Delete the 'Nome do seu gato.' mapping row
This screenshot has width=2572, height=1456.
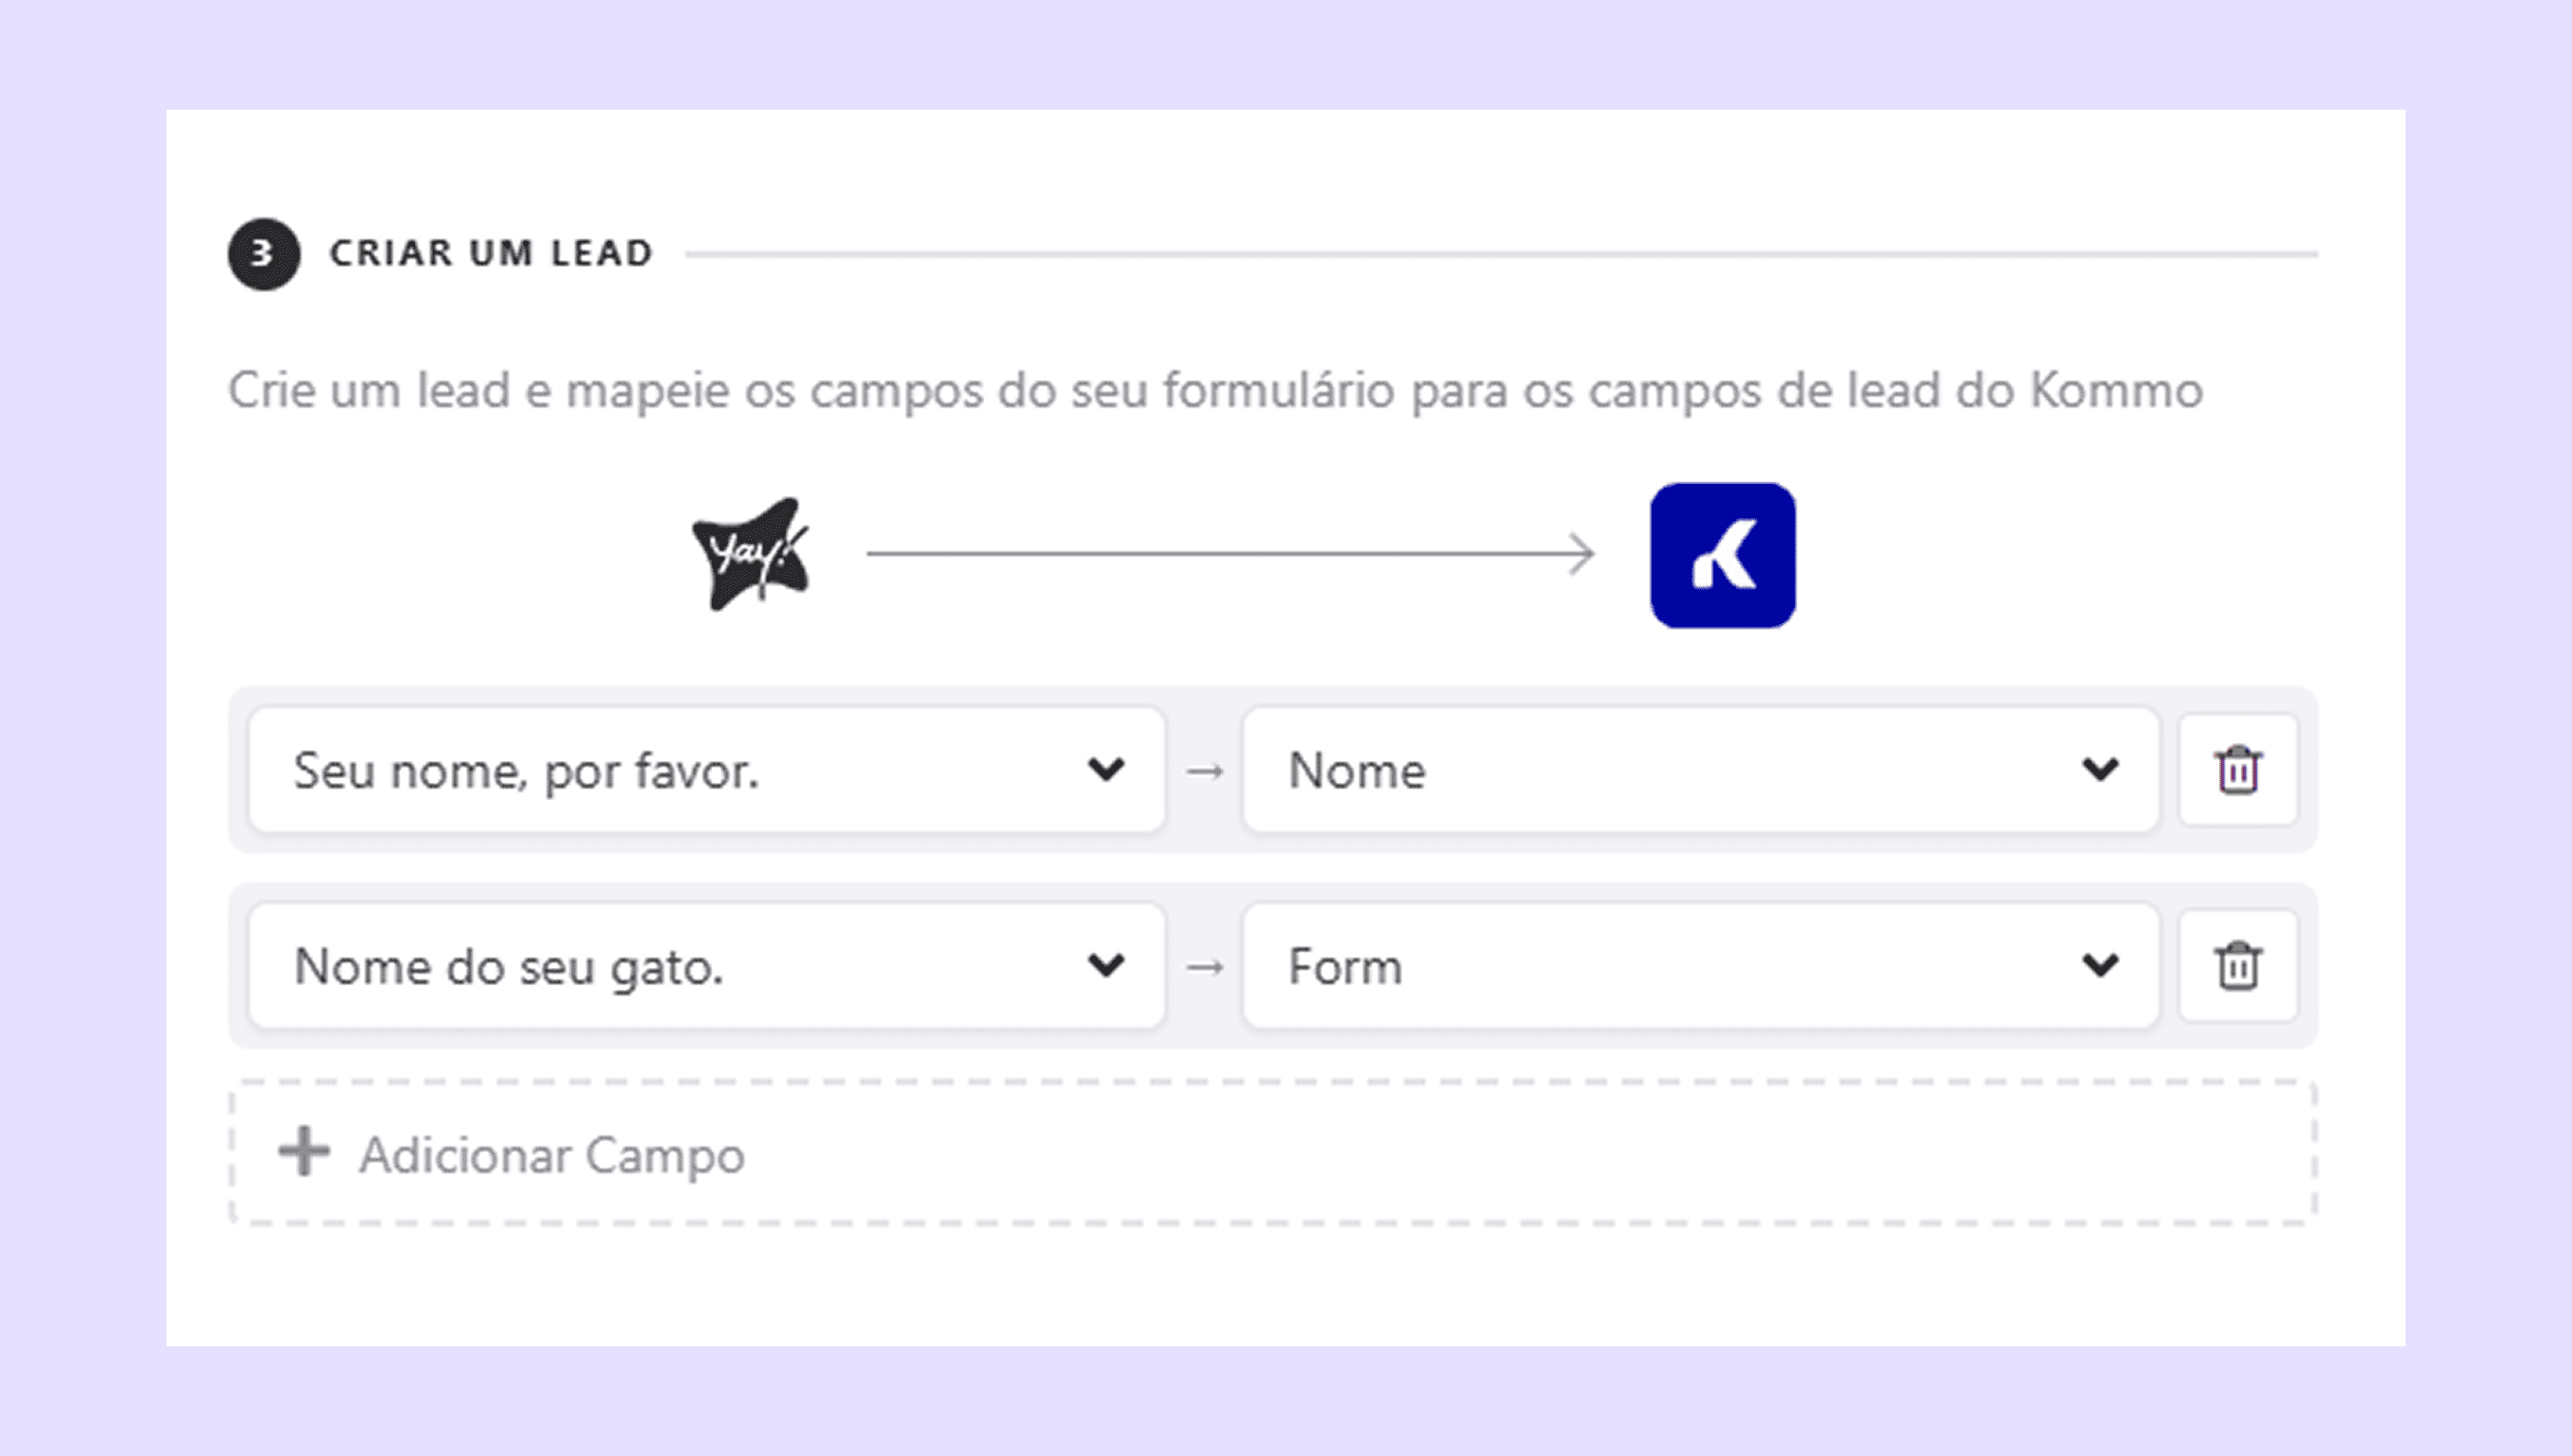pos(2238,966)
